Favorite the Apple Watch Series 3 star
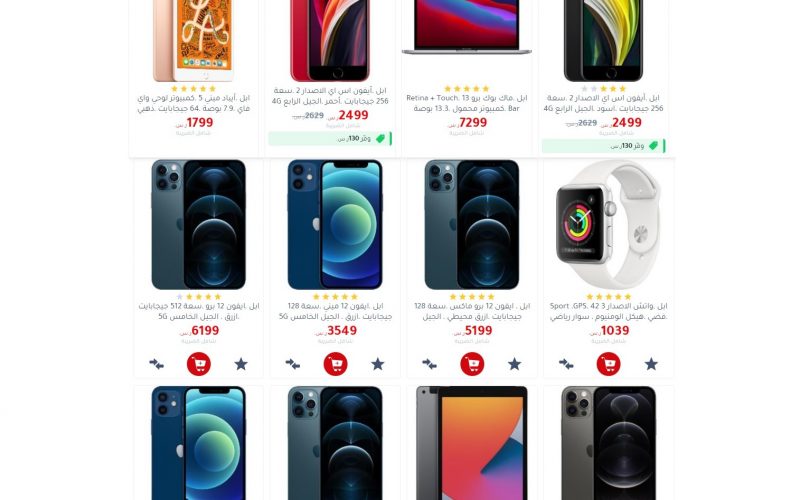 (651, 364)
